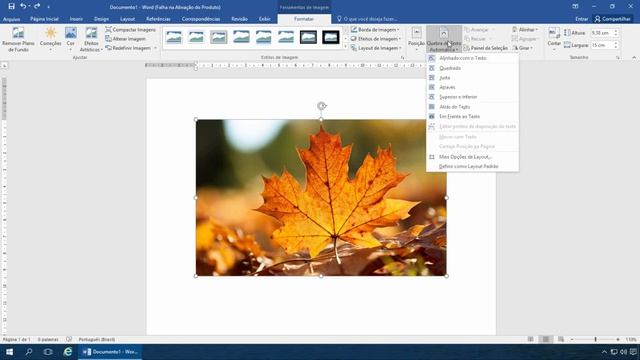Undo the last action

point(23,7)
